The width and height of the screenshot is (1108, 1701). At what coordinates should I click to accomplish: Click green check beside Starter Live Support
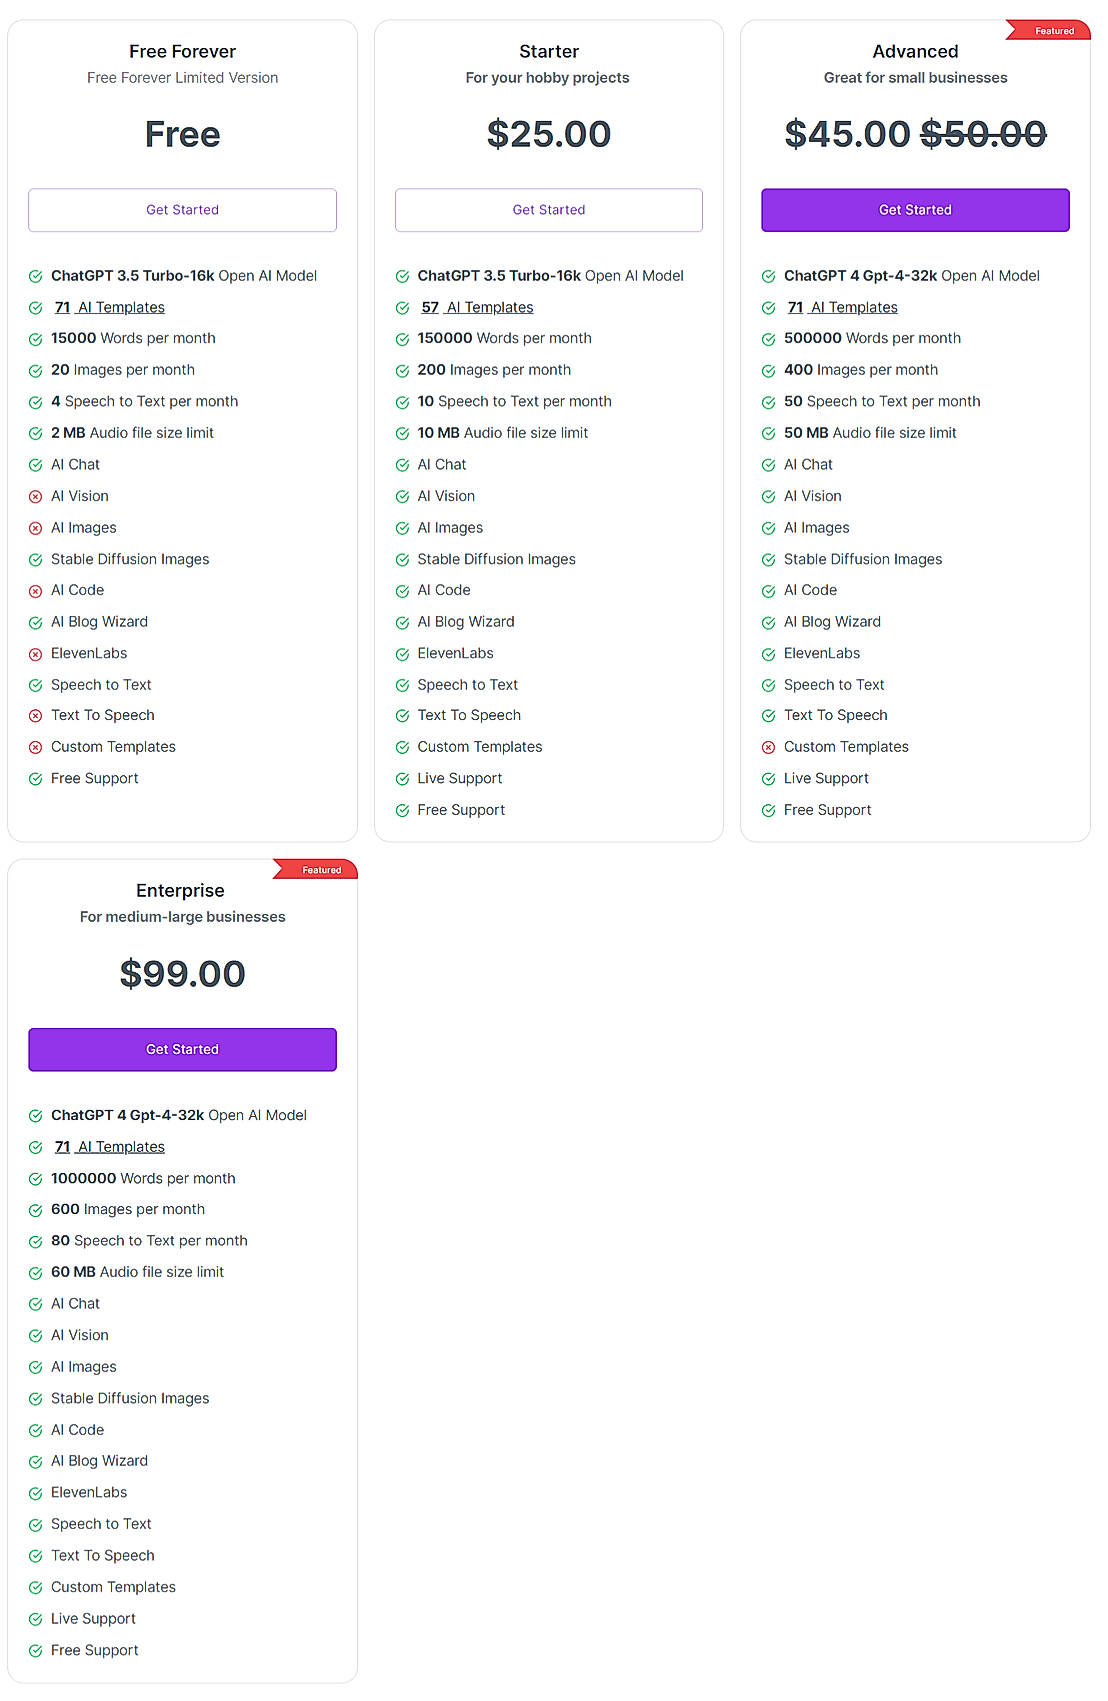402,779
